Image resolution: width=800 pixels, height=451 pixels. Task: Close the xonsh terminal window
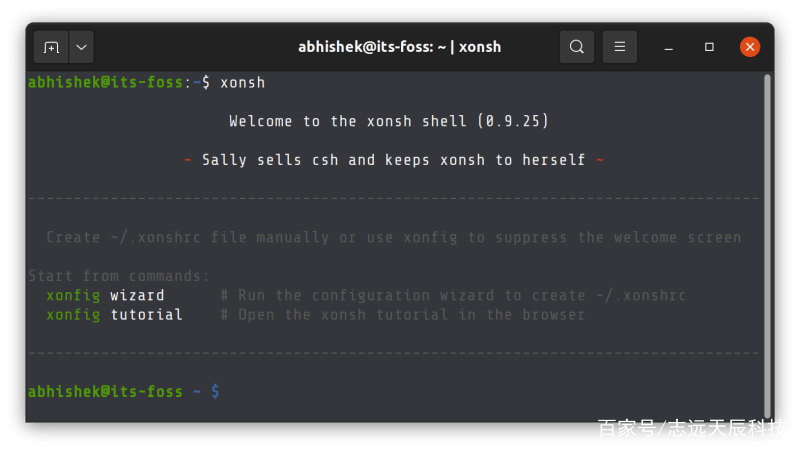coord(749,47)
